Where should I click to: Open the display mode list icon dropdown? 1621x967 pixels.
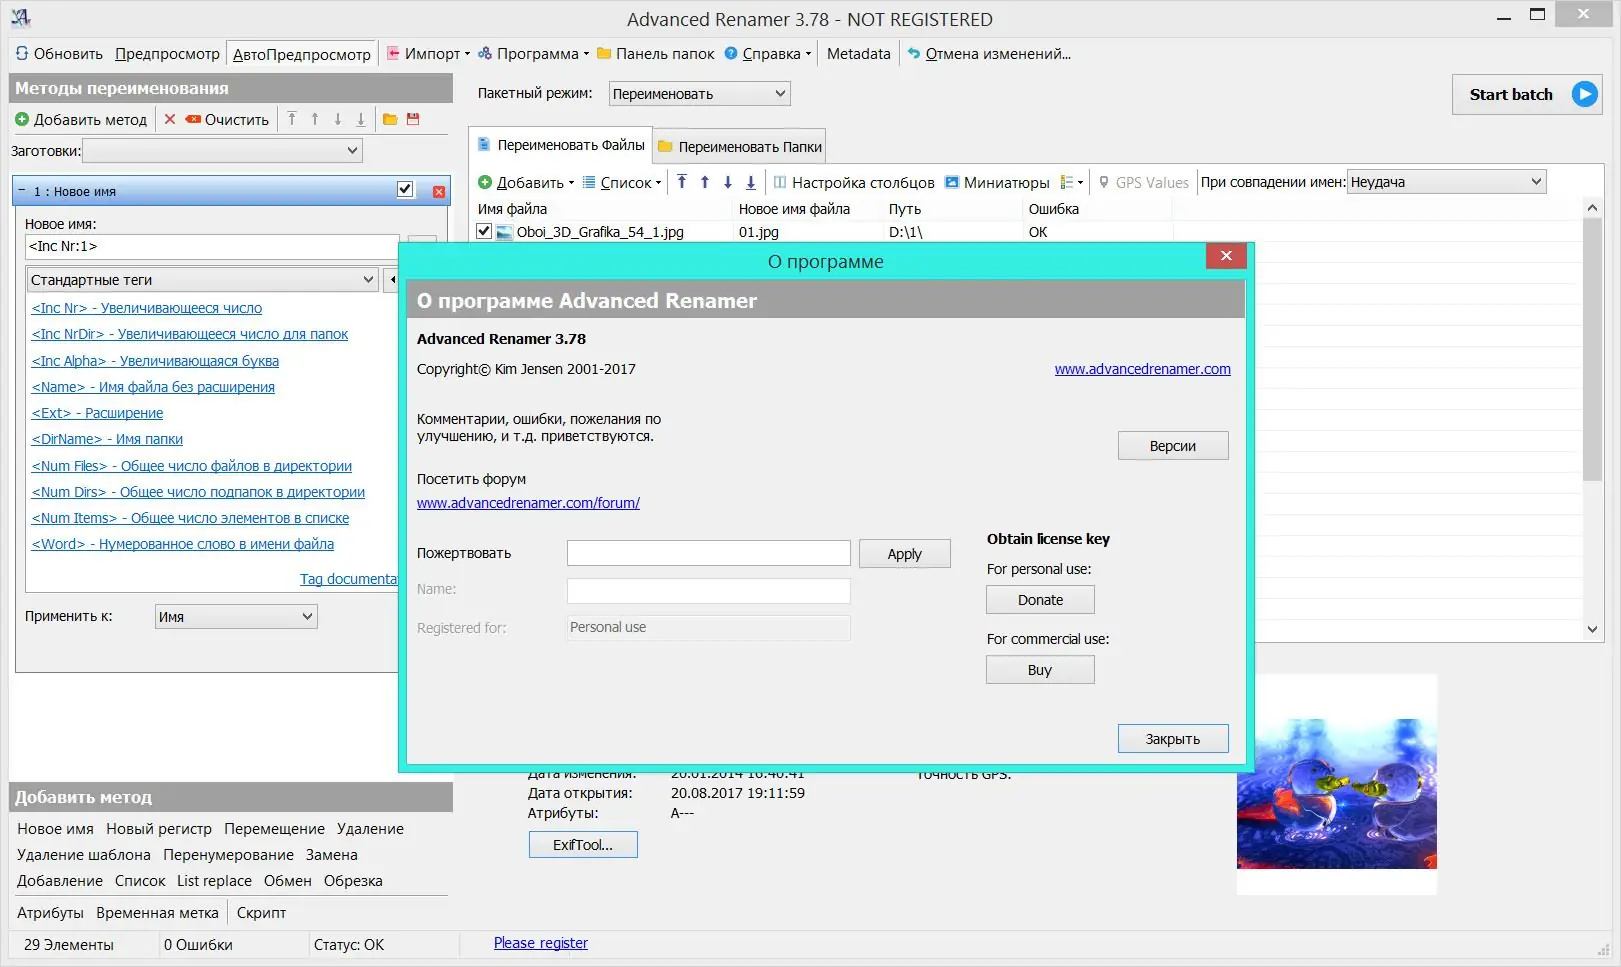click(1072, 182)
